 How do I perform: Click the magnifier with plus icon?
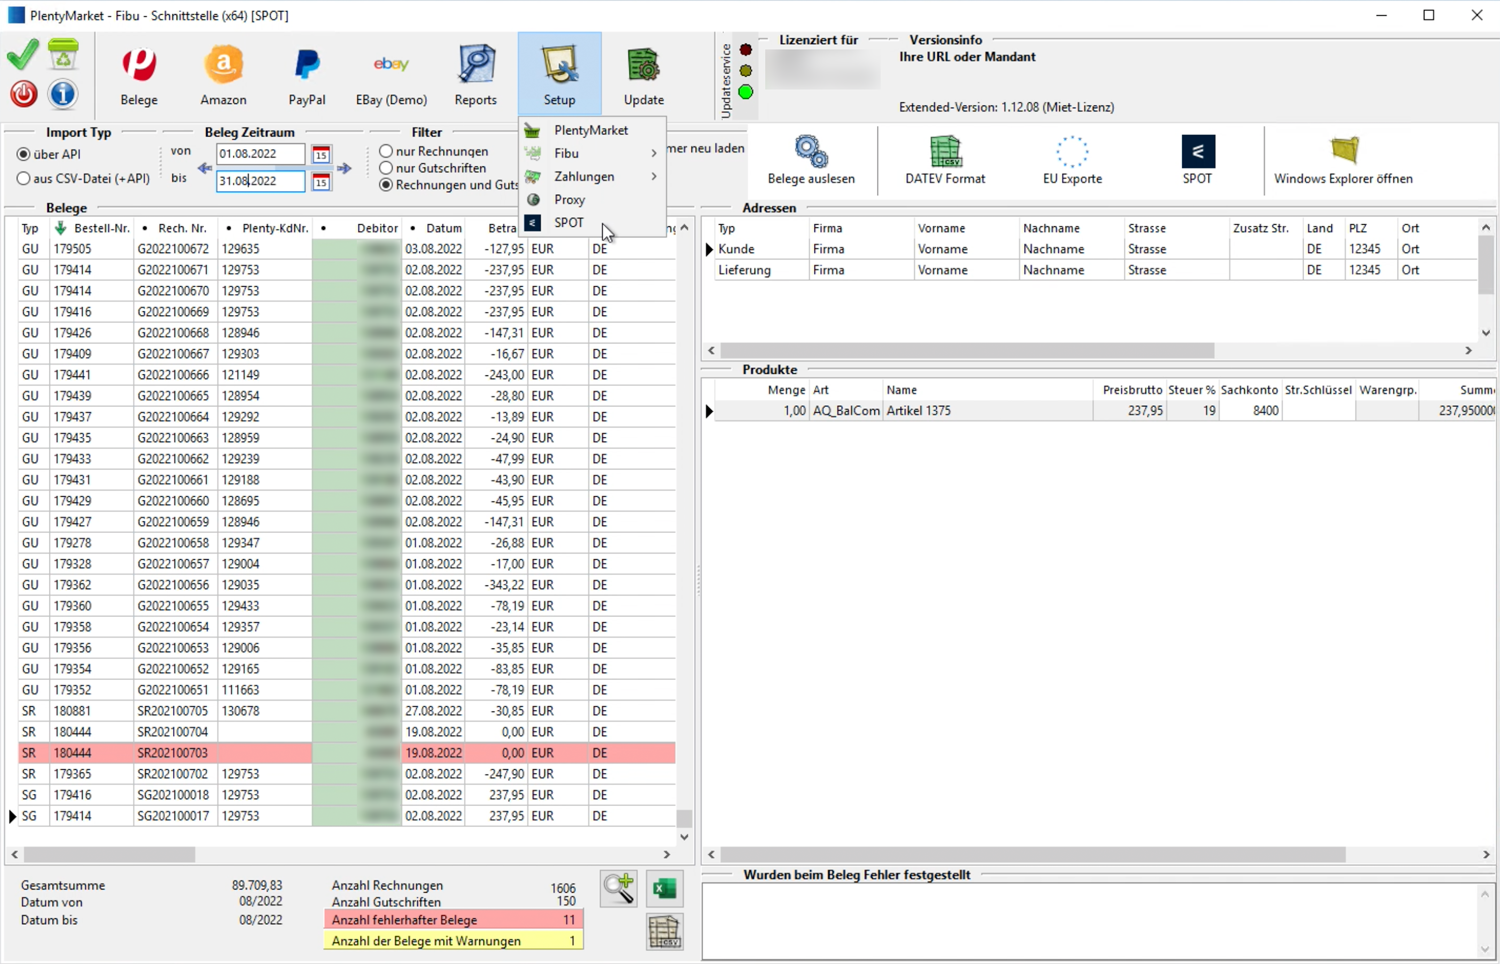pyautogui.click(x=618, y=888)
